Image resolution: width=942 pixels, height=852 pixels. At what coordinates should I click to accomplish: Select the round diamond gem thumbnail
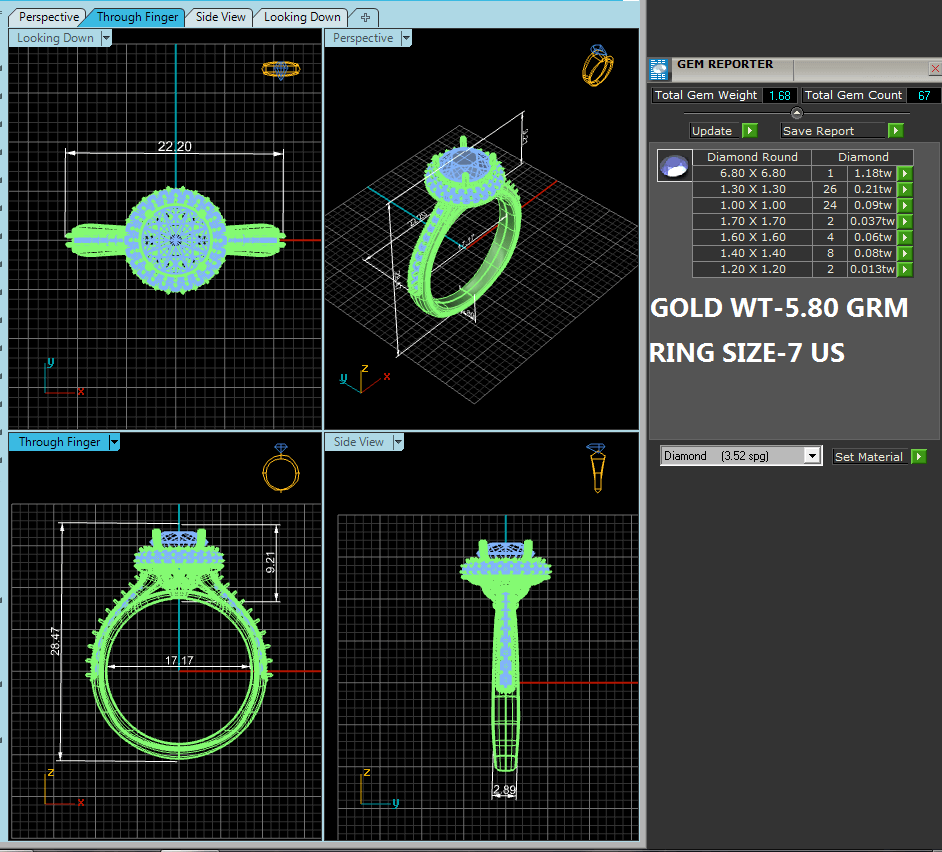tap(674, 165)
